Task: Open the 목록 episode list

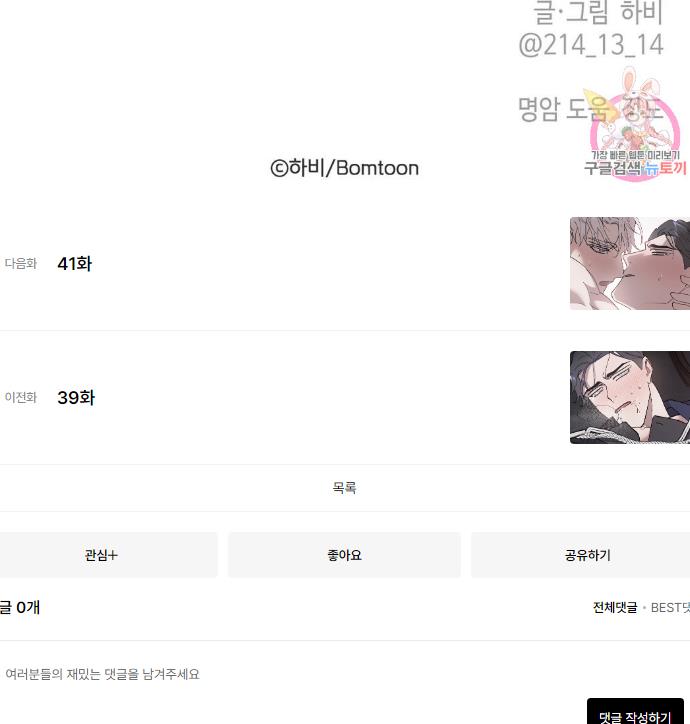Action: (345, 488)
